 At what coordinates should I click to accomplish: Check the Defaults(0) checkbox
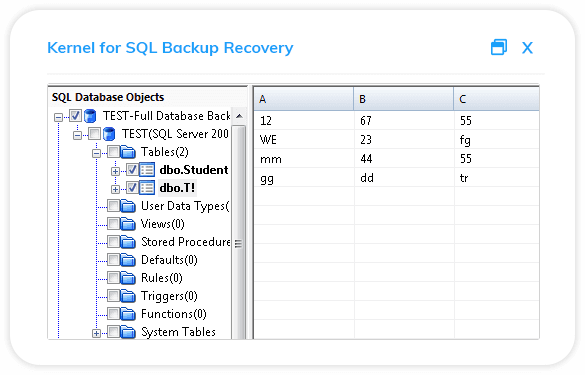[x=113, y=260]
